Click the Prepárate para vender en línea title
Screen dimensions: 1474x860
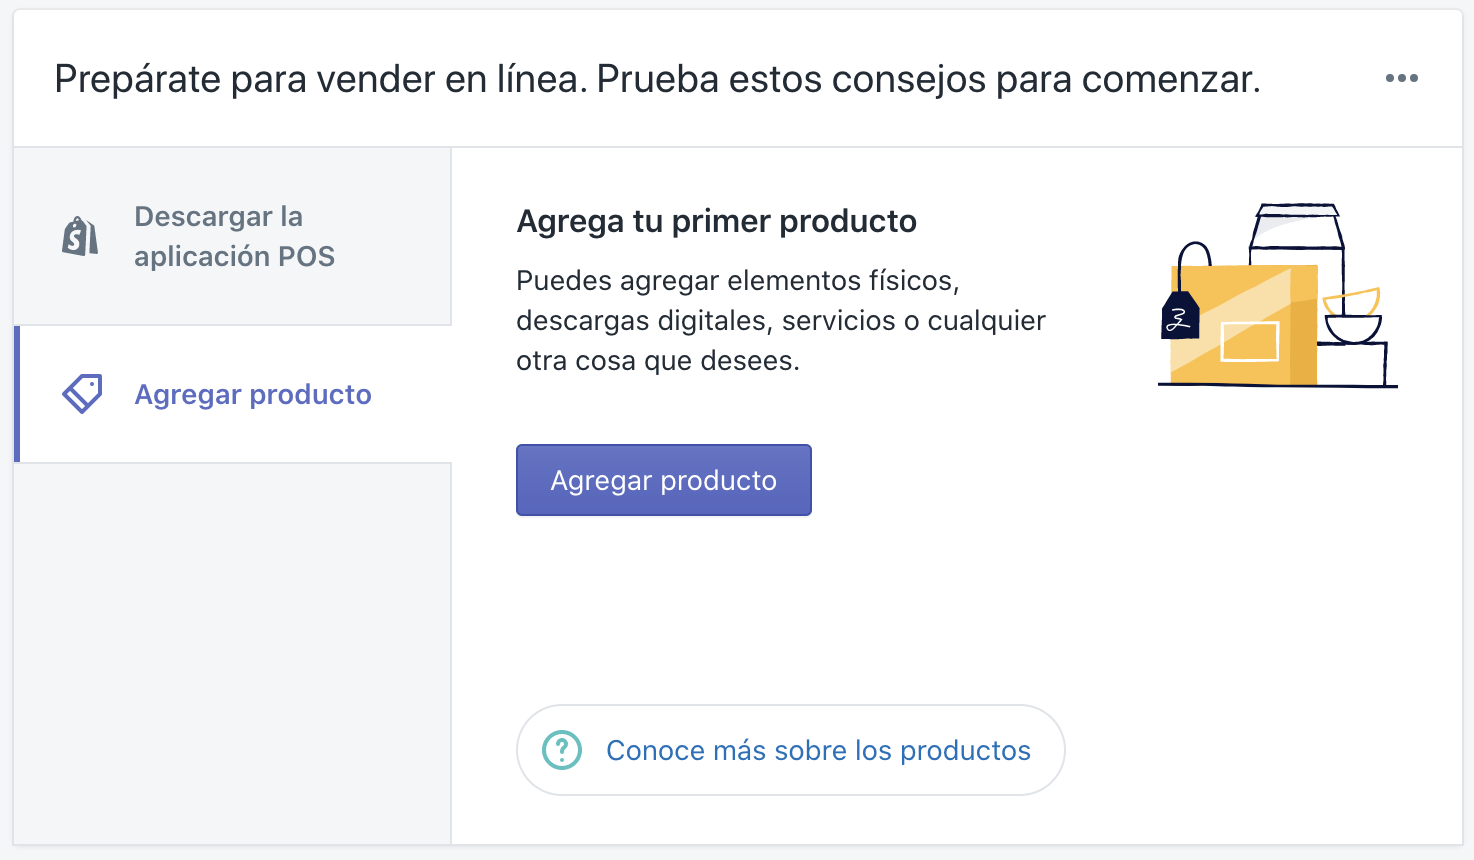(x=657, y=79)
